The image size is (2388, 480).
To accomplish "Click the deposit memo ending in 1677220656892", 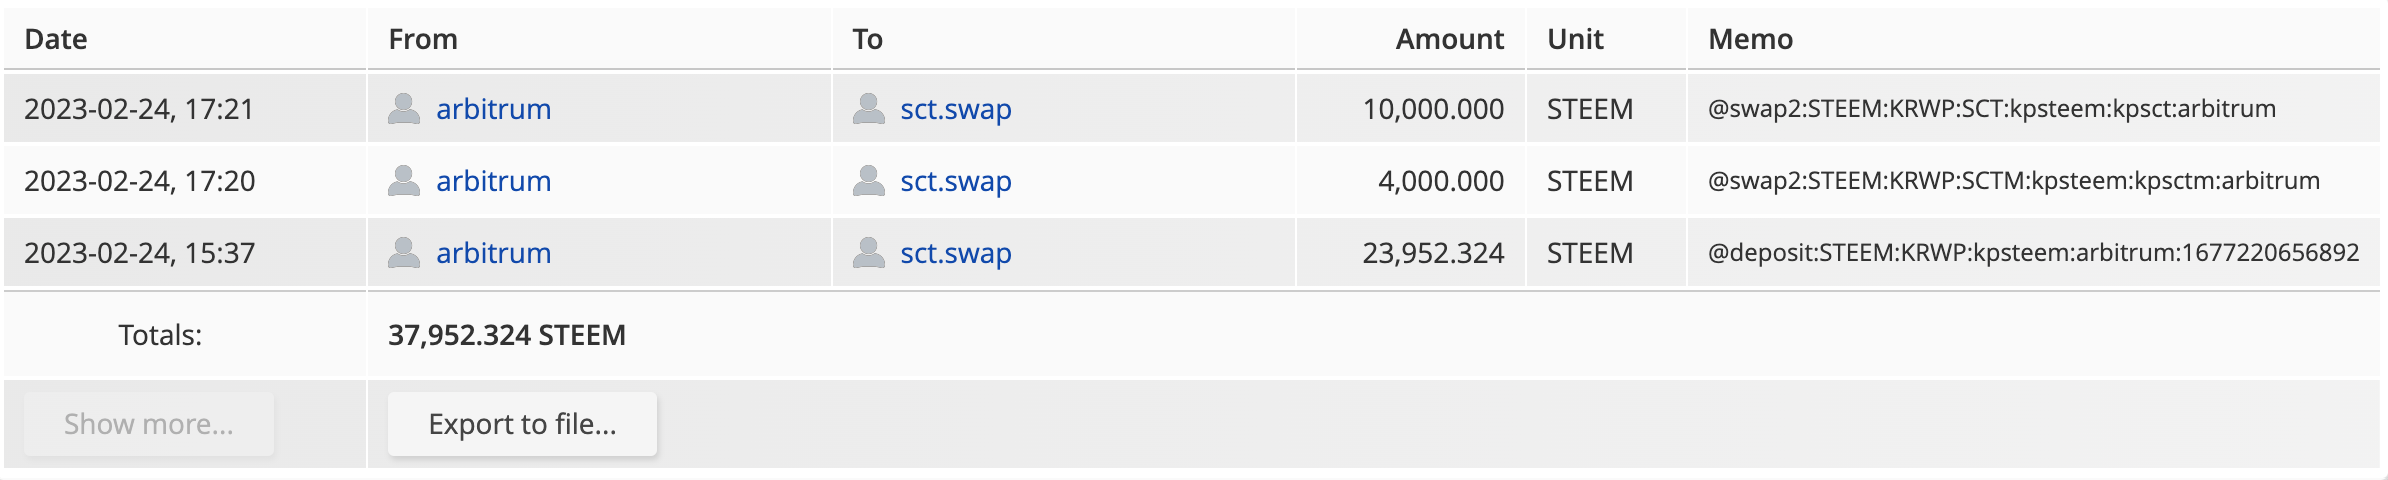I will tap(2034, 253).
